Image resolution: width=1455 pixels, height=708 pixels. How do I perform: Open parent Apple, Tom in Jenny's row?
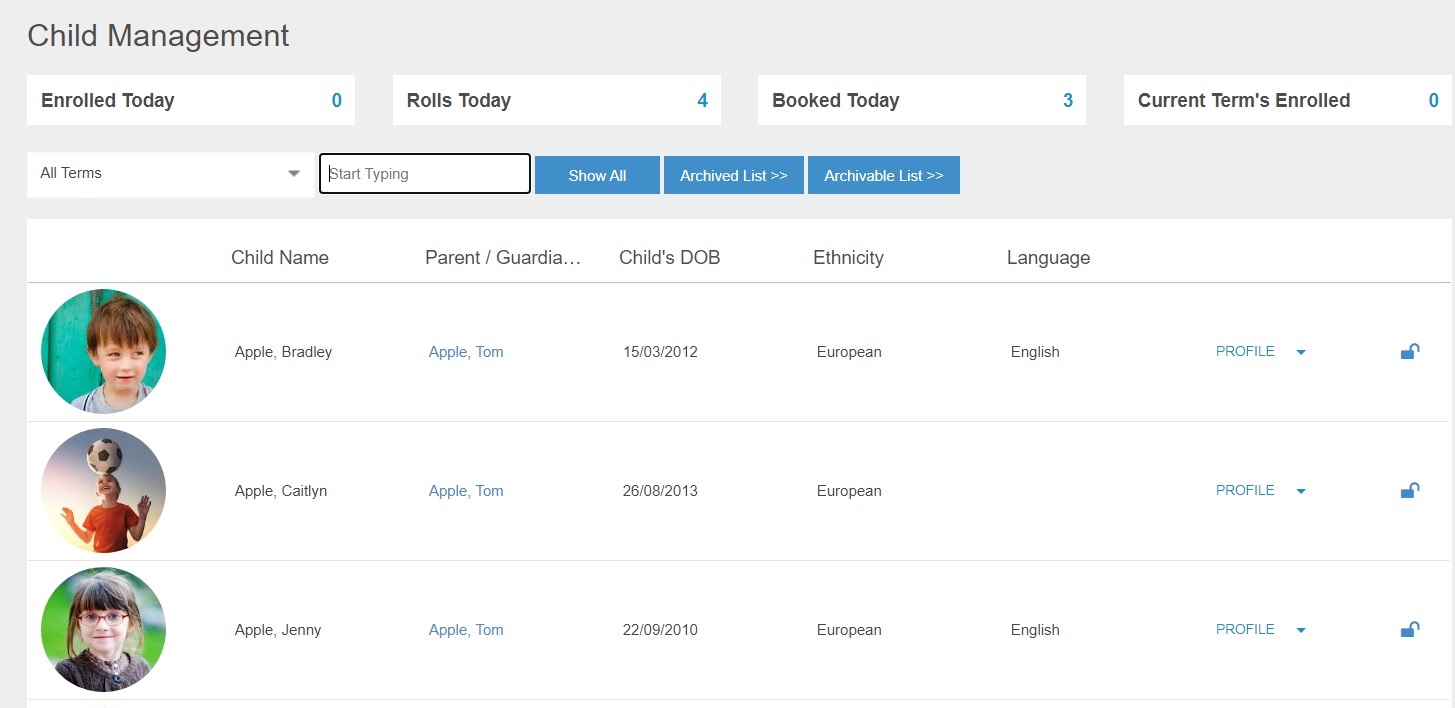click(466, 630)
